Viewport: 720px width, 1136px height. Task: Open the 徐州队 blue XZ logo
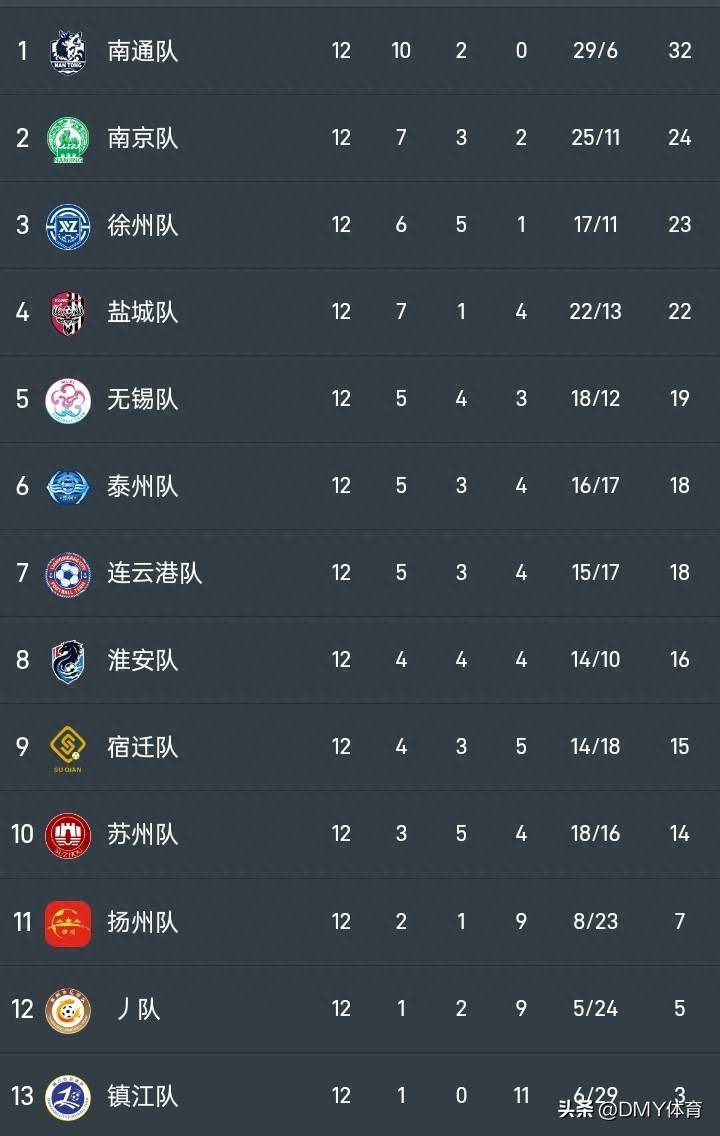tap(68, 225)
